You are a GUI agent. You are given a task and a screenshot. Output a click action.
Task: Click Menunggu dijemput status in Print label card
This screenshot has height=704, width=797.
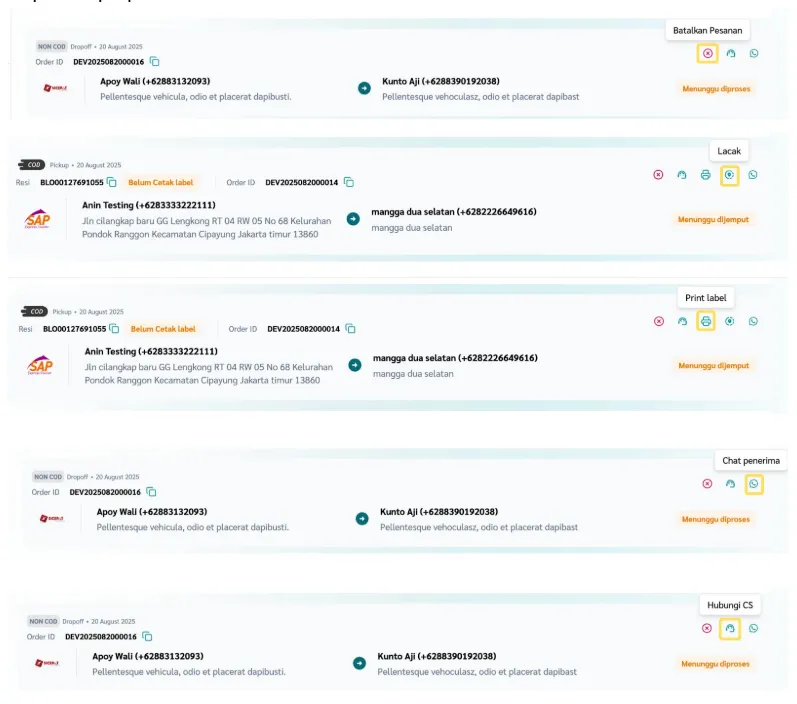click(x=713, y=366)
